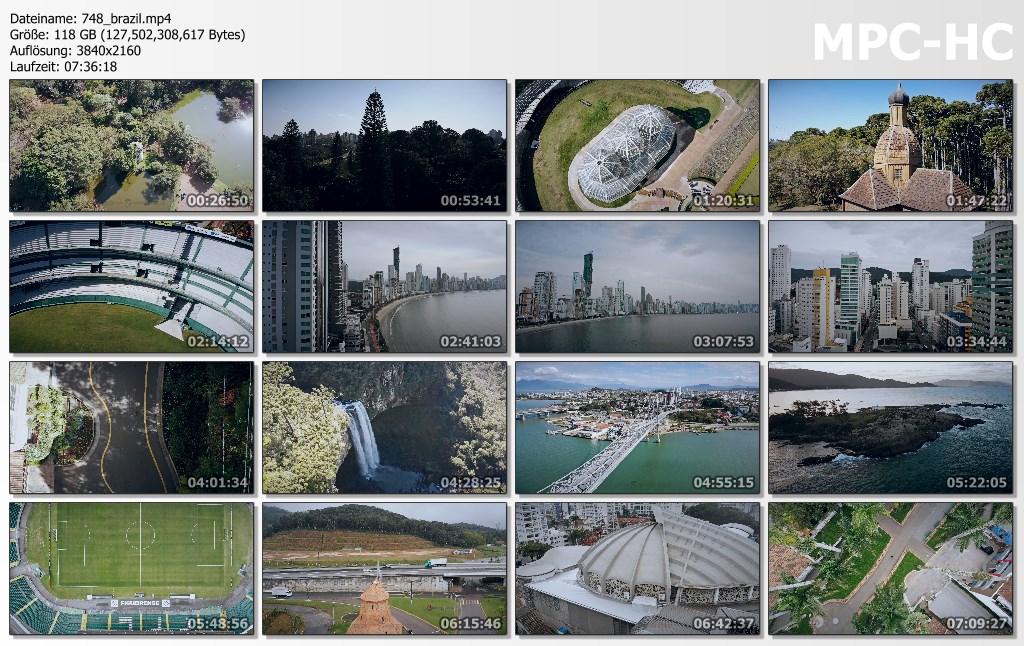1024x646 pixels.
Task: Choose the beach skyline thumbnail at 02:41:03
Action: [385, 287]
